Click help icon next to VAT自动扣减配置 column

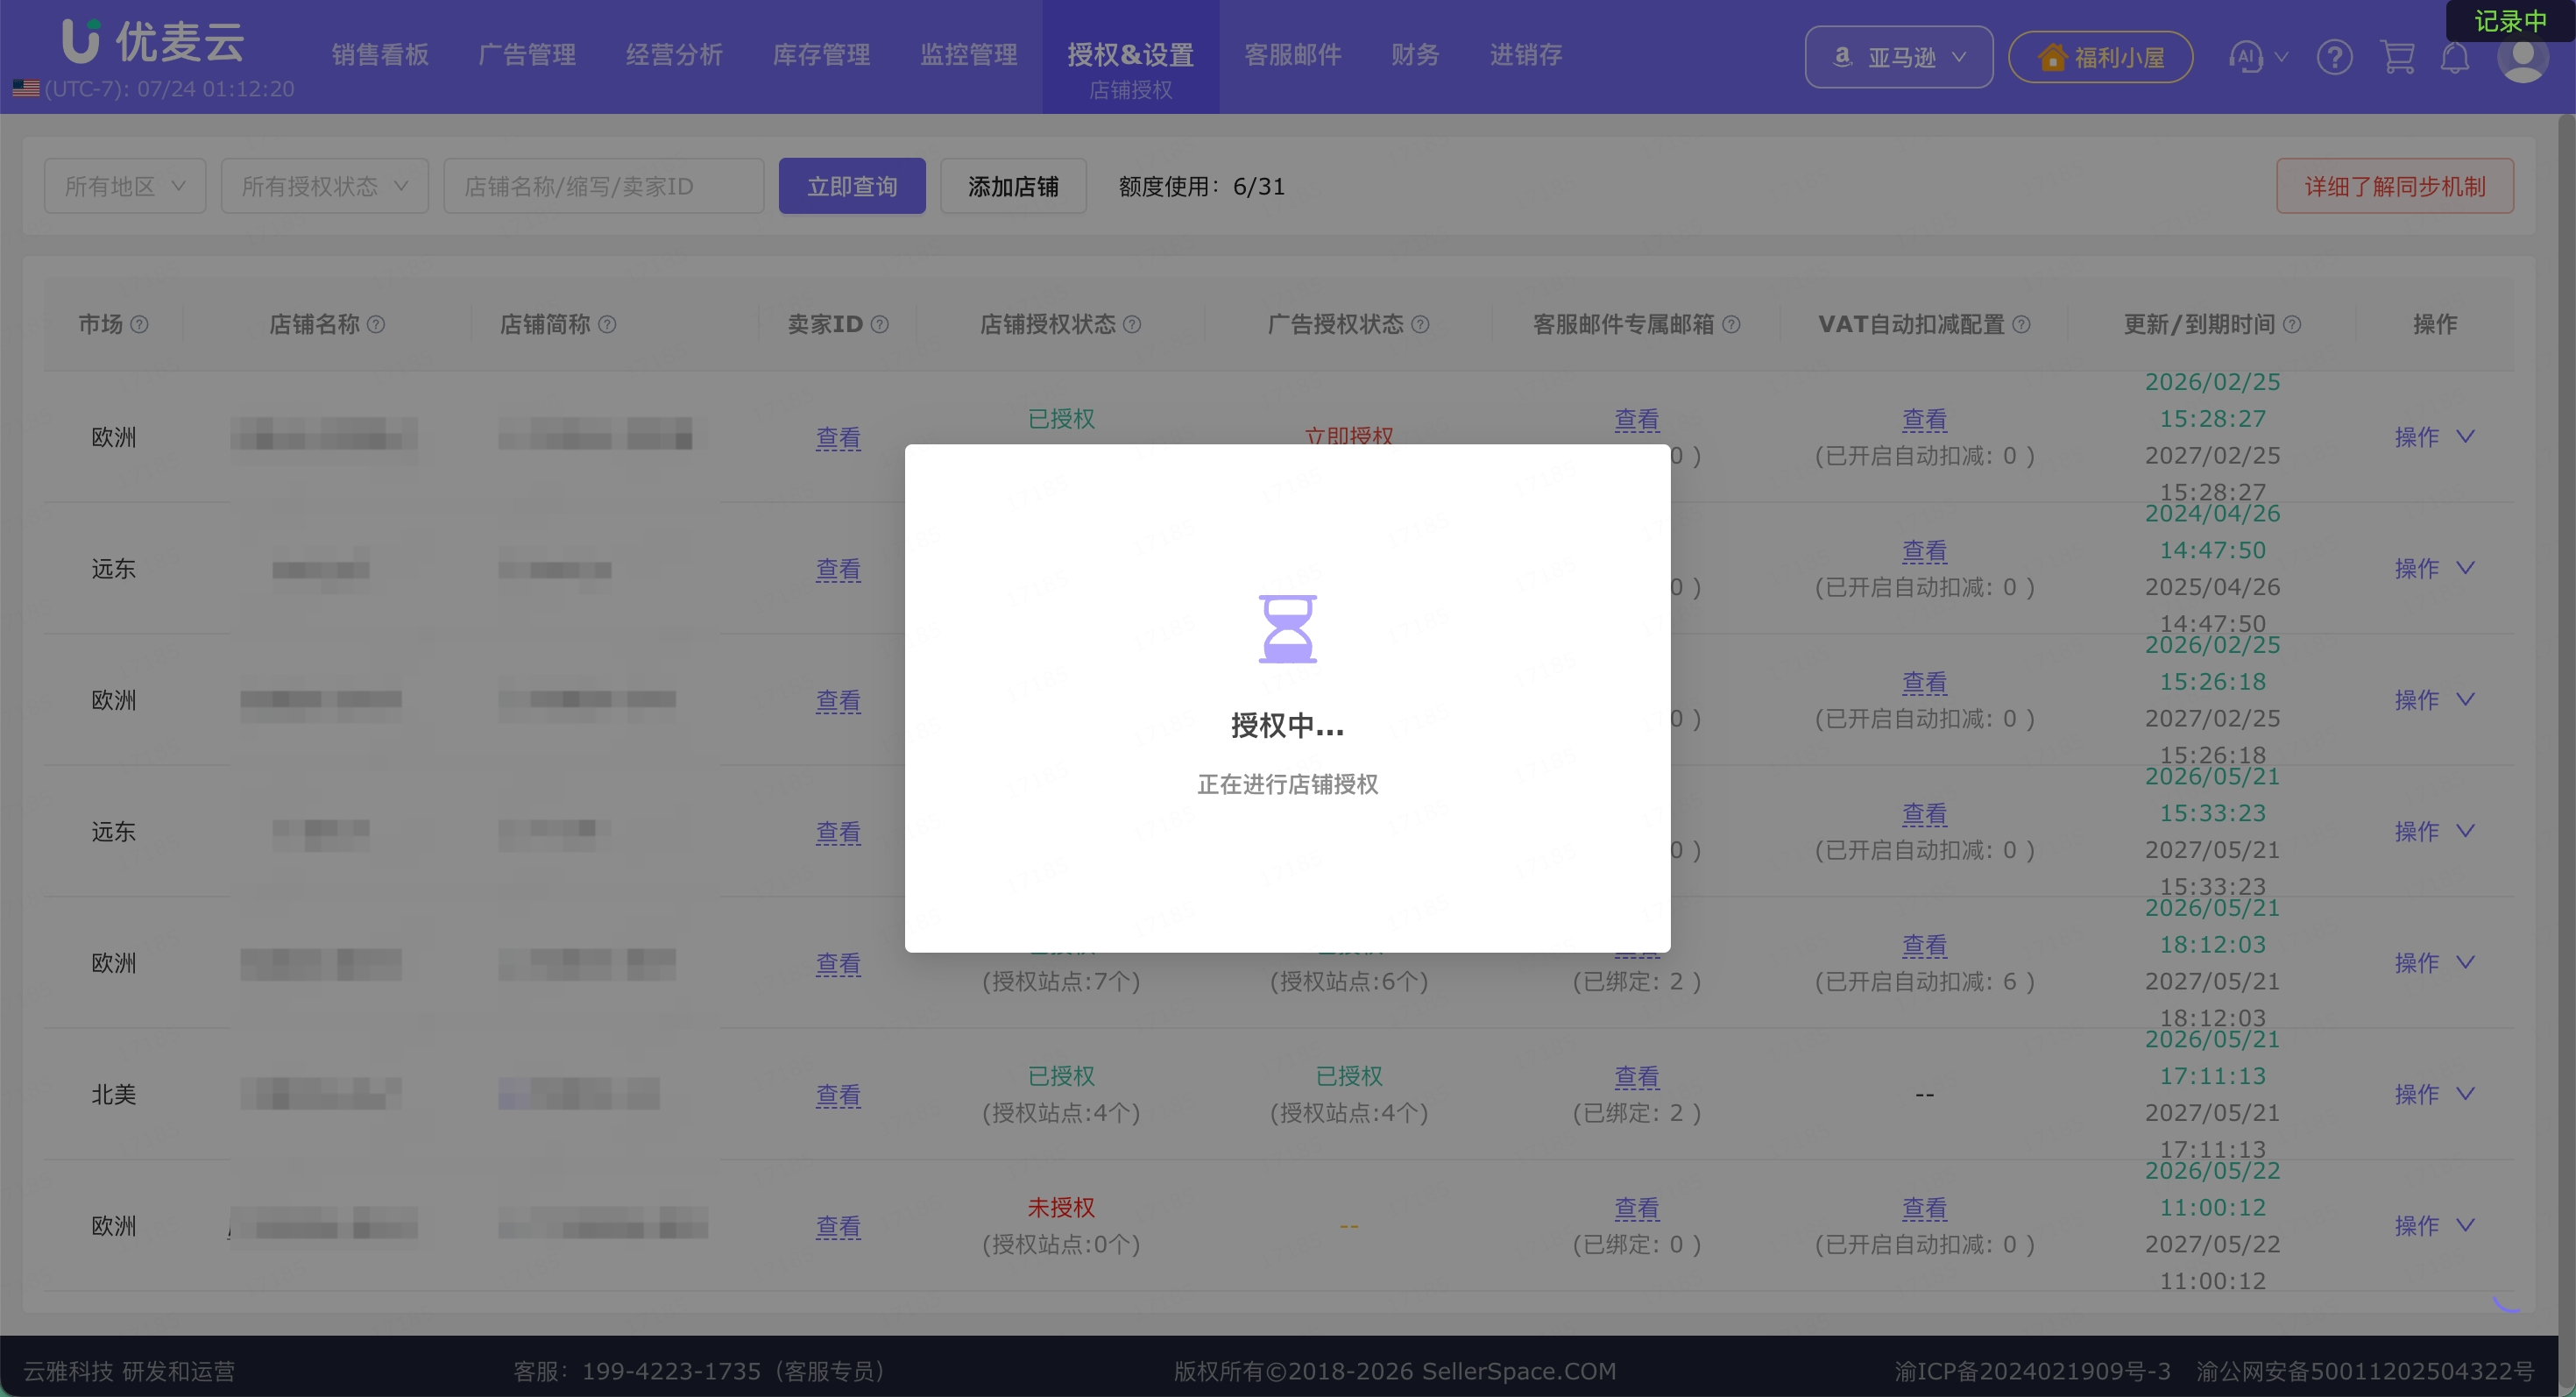(x=2021, y=324)
